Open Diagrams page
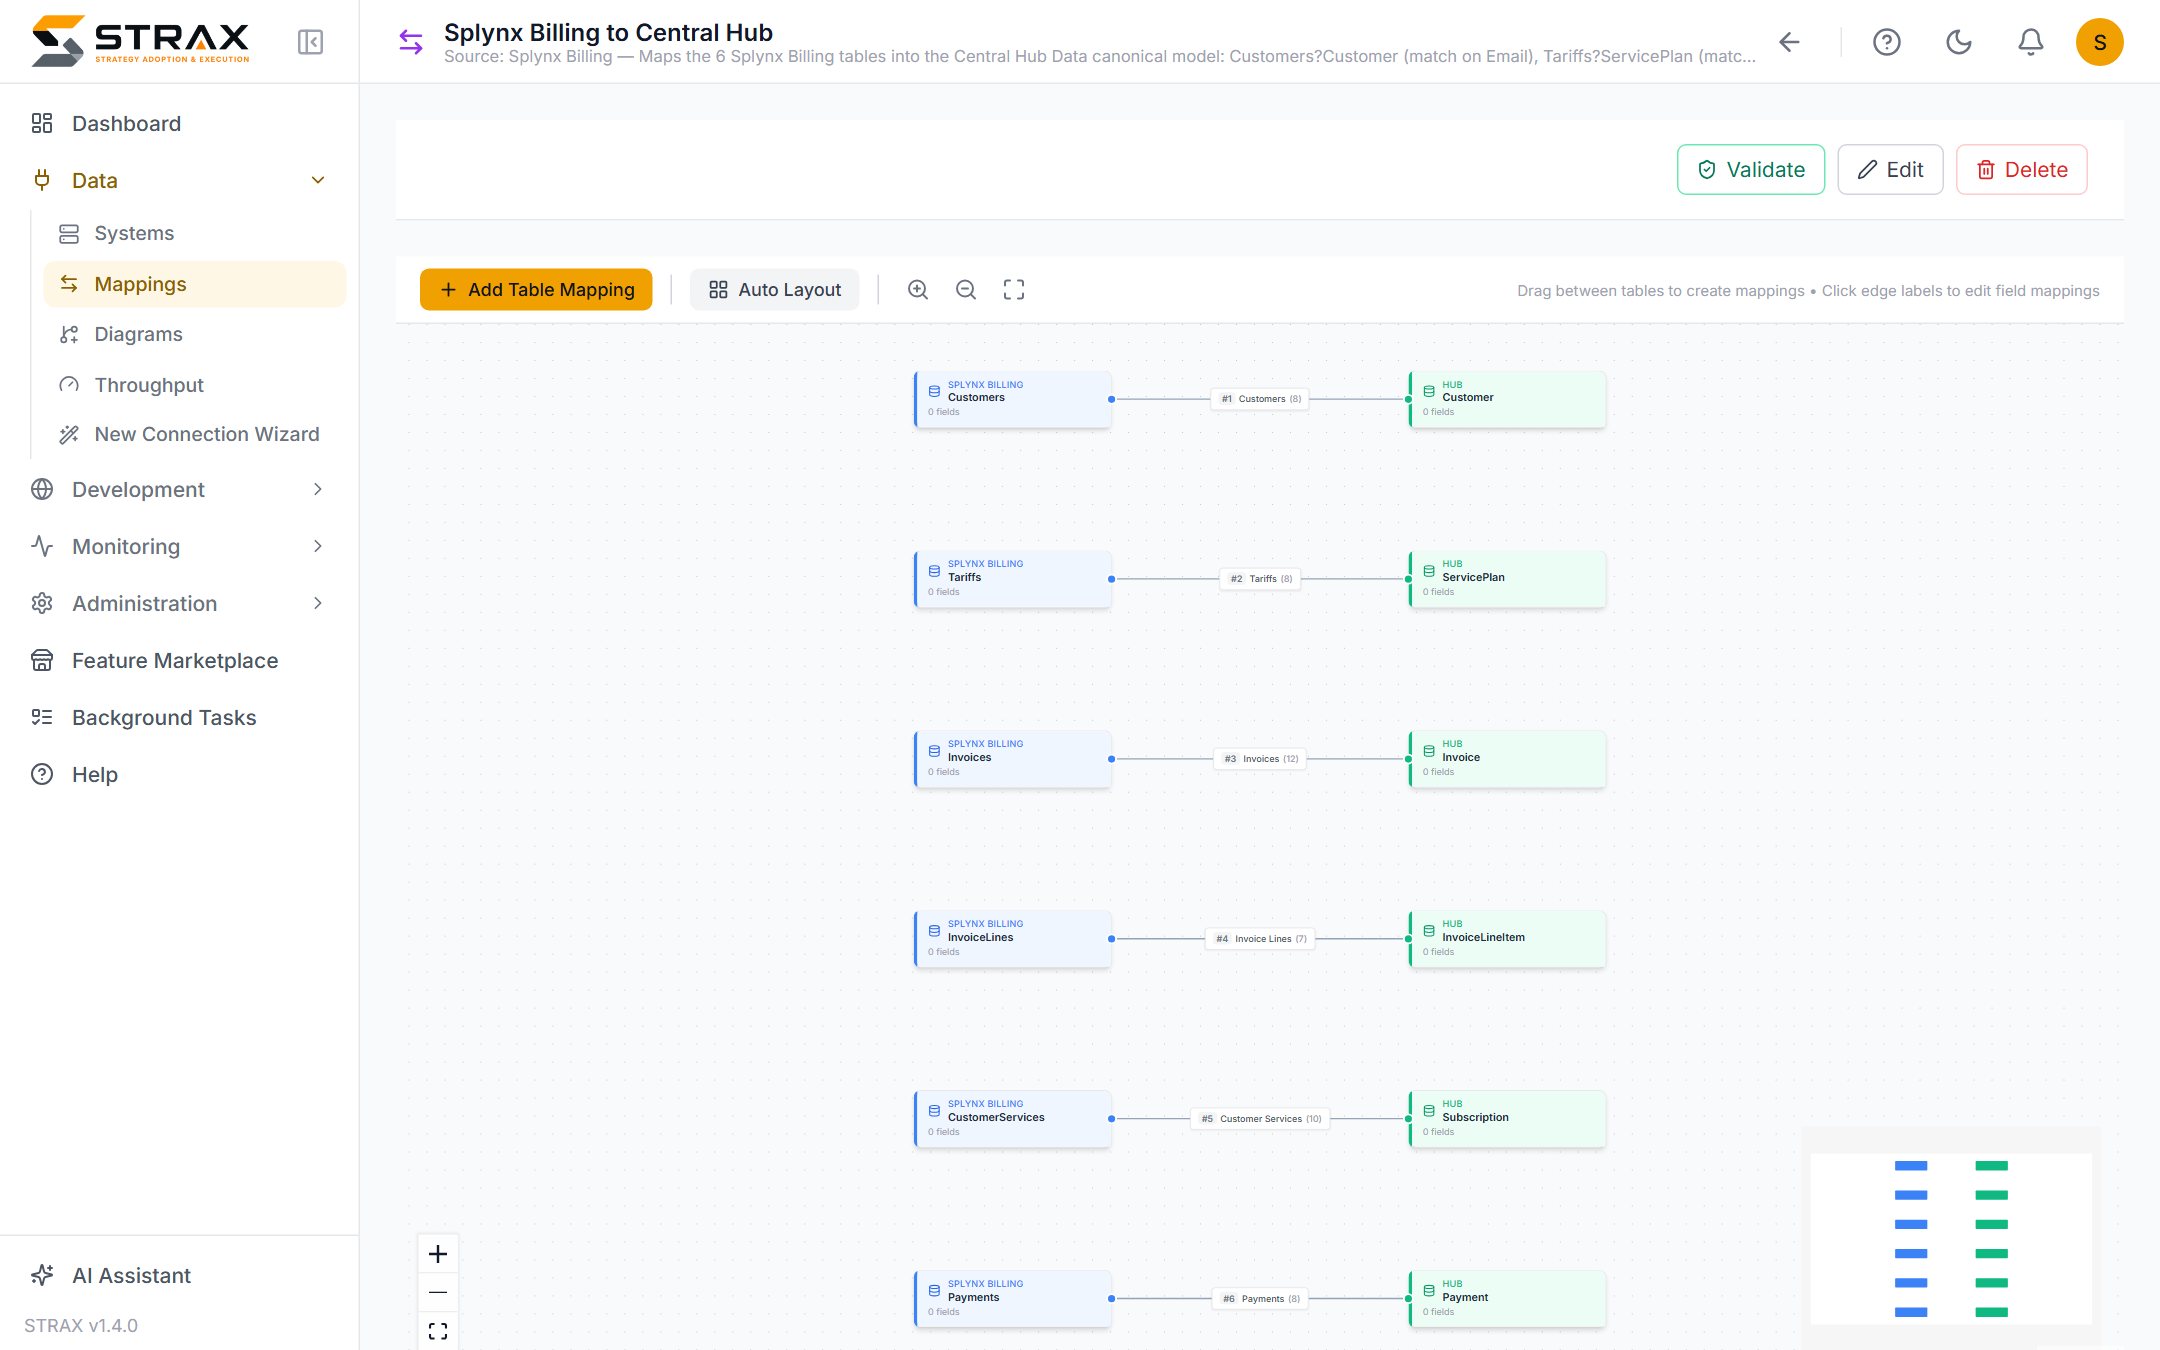 [x=195, y=334]
